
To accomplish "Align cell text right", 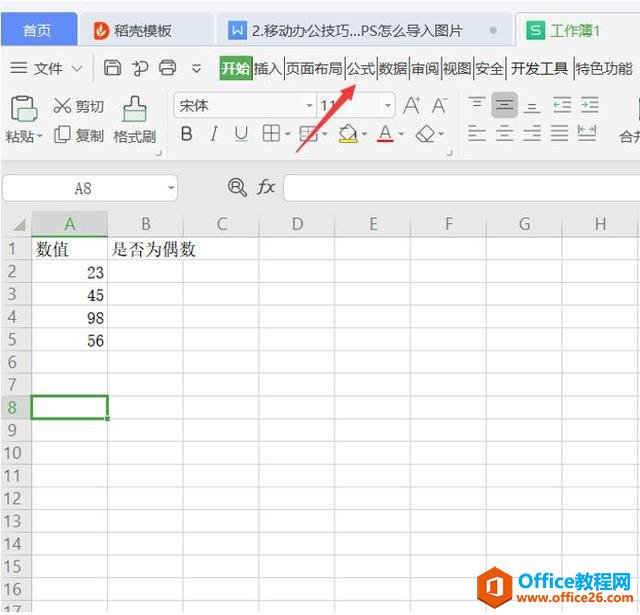I will point(532,133).
